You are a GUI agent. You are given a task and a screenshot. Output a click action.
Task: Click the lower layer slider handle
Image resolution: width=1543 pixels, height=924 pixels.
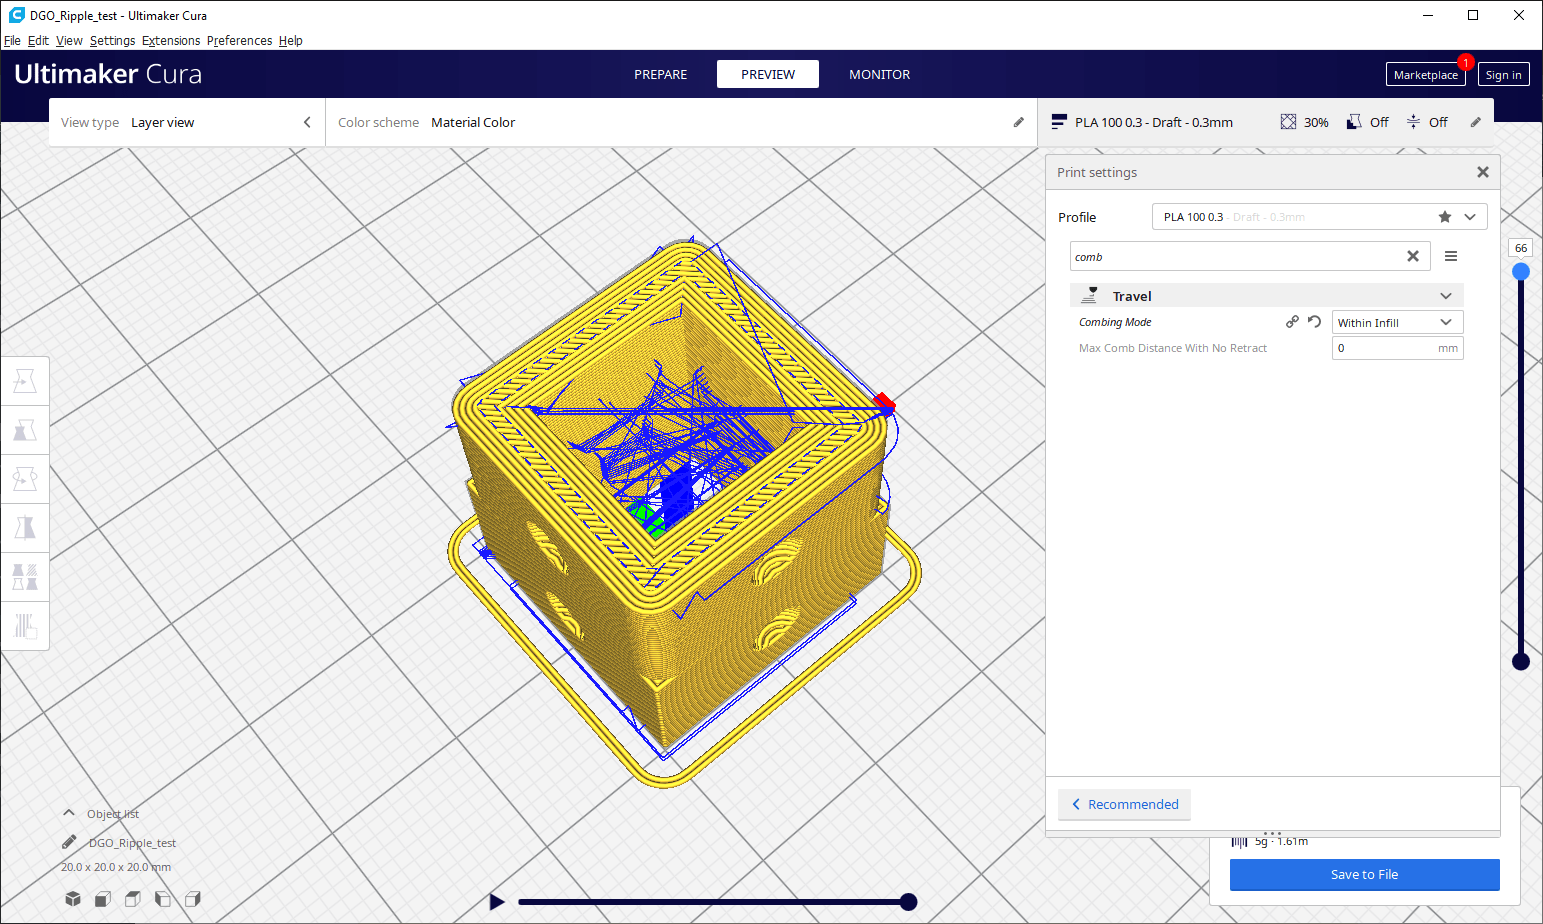click(1521, 661)
